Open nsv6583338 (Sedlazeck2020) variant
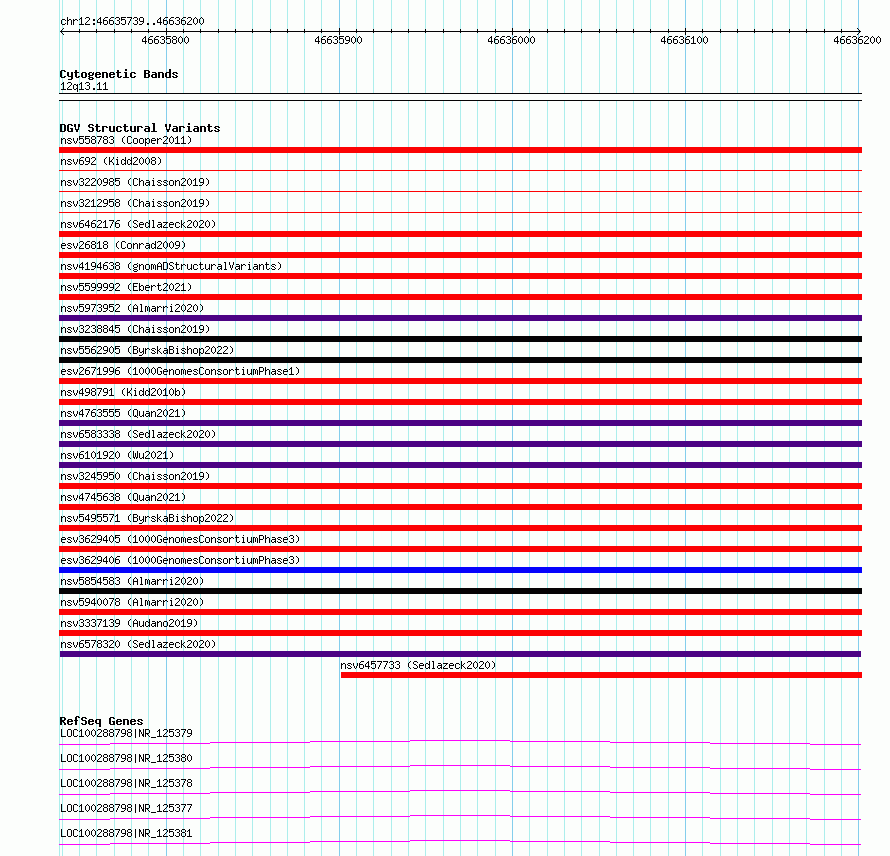This screenshot has width=890, height=856. [138, 434]
